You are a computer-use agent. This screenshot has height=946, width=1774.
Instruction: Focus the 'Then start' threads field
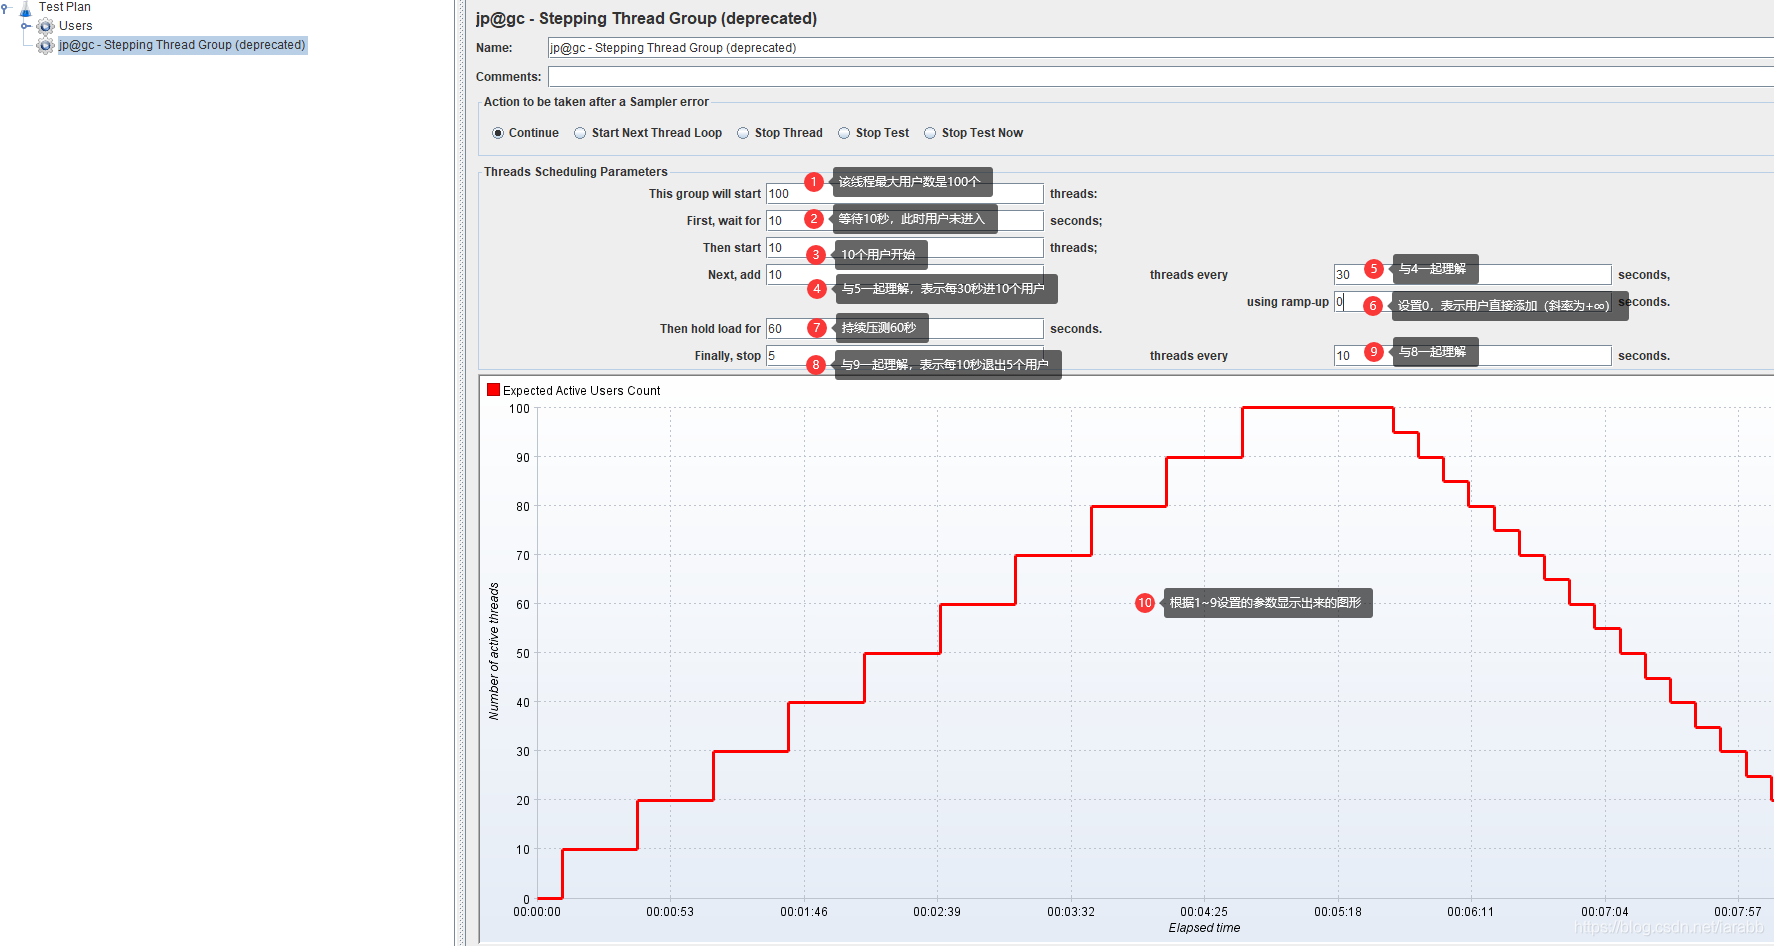(904, 248)
